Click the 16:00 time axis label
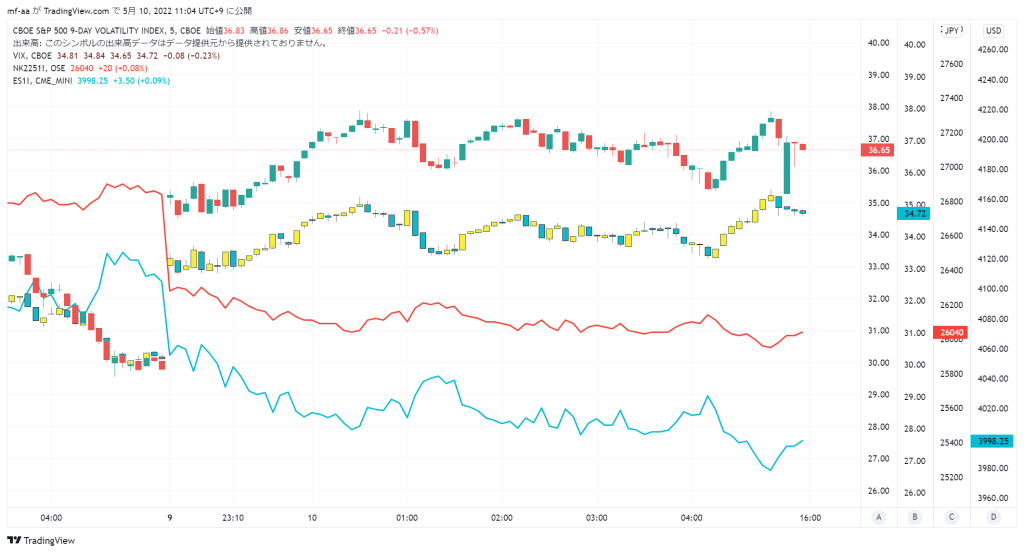 pyautogui.click(x=810, y=518)
